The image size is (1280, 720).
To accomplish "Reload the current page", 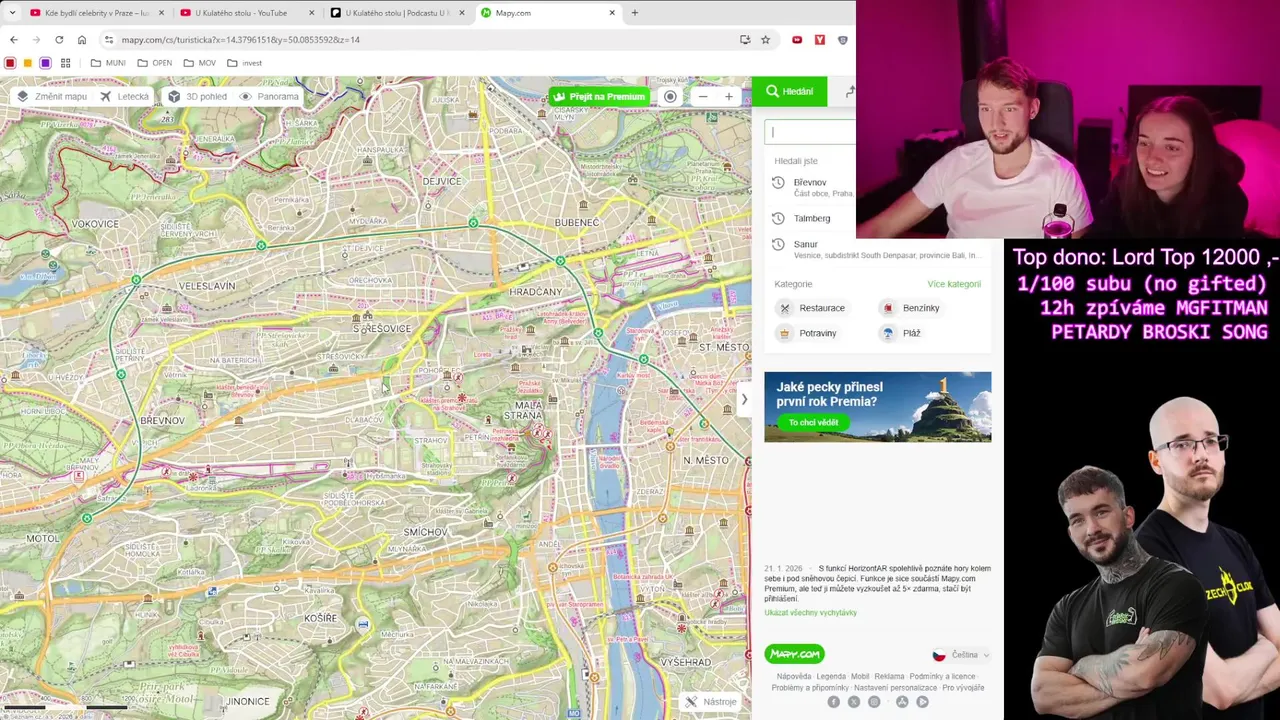I will (59, 40).
